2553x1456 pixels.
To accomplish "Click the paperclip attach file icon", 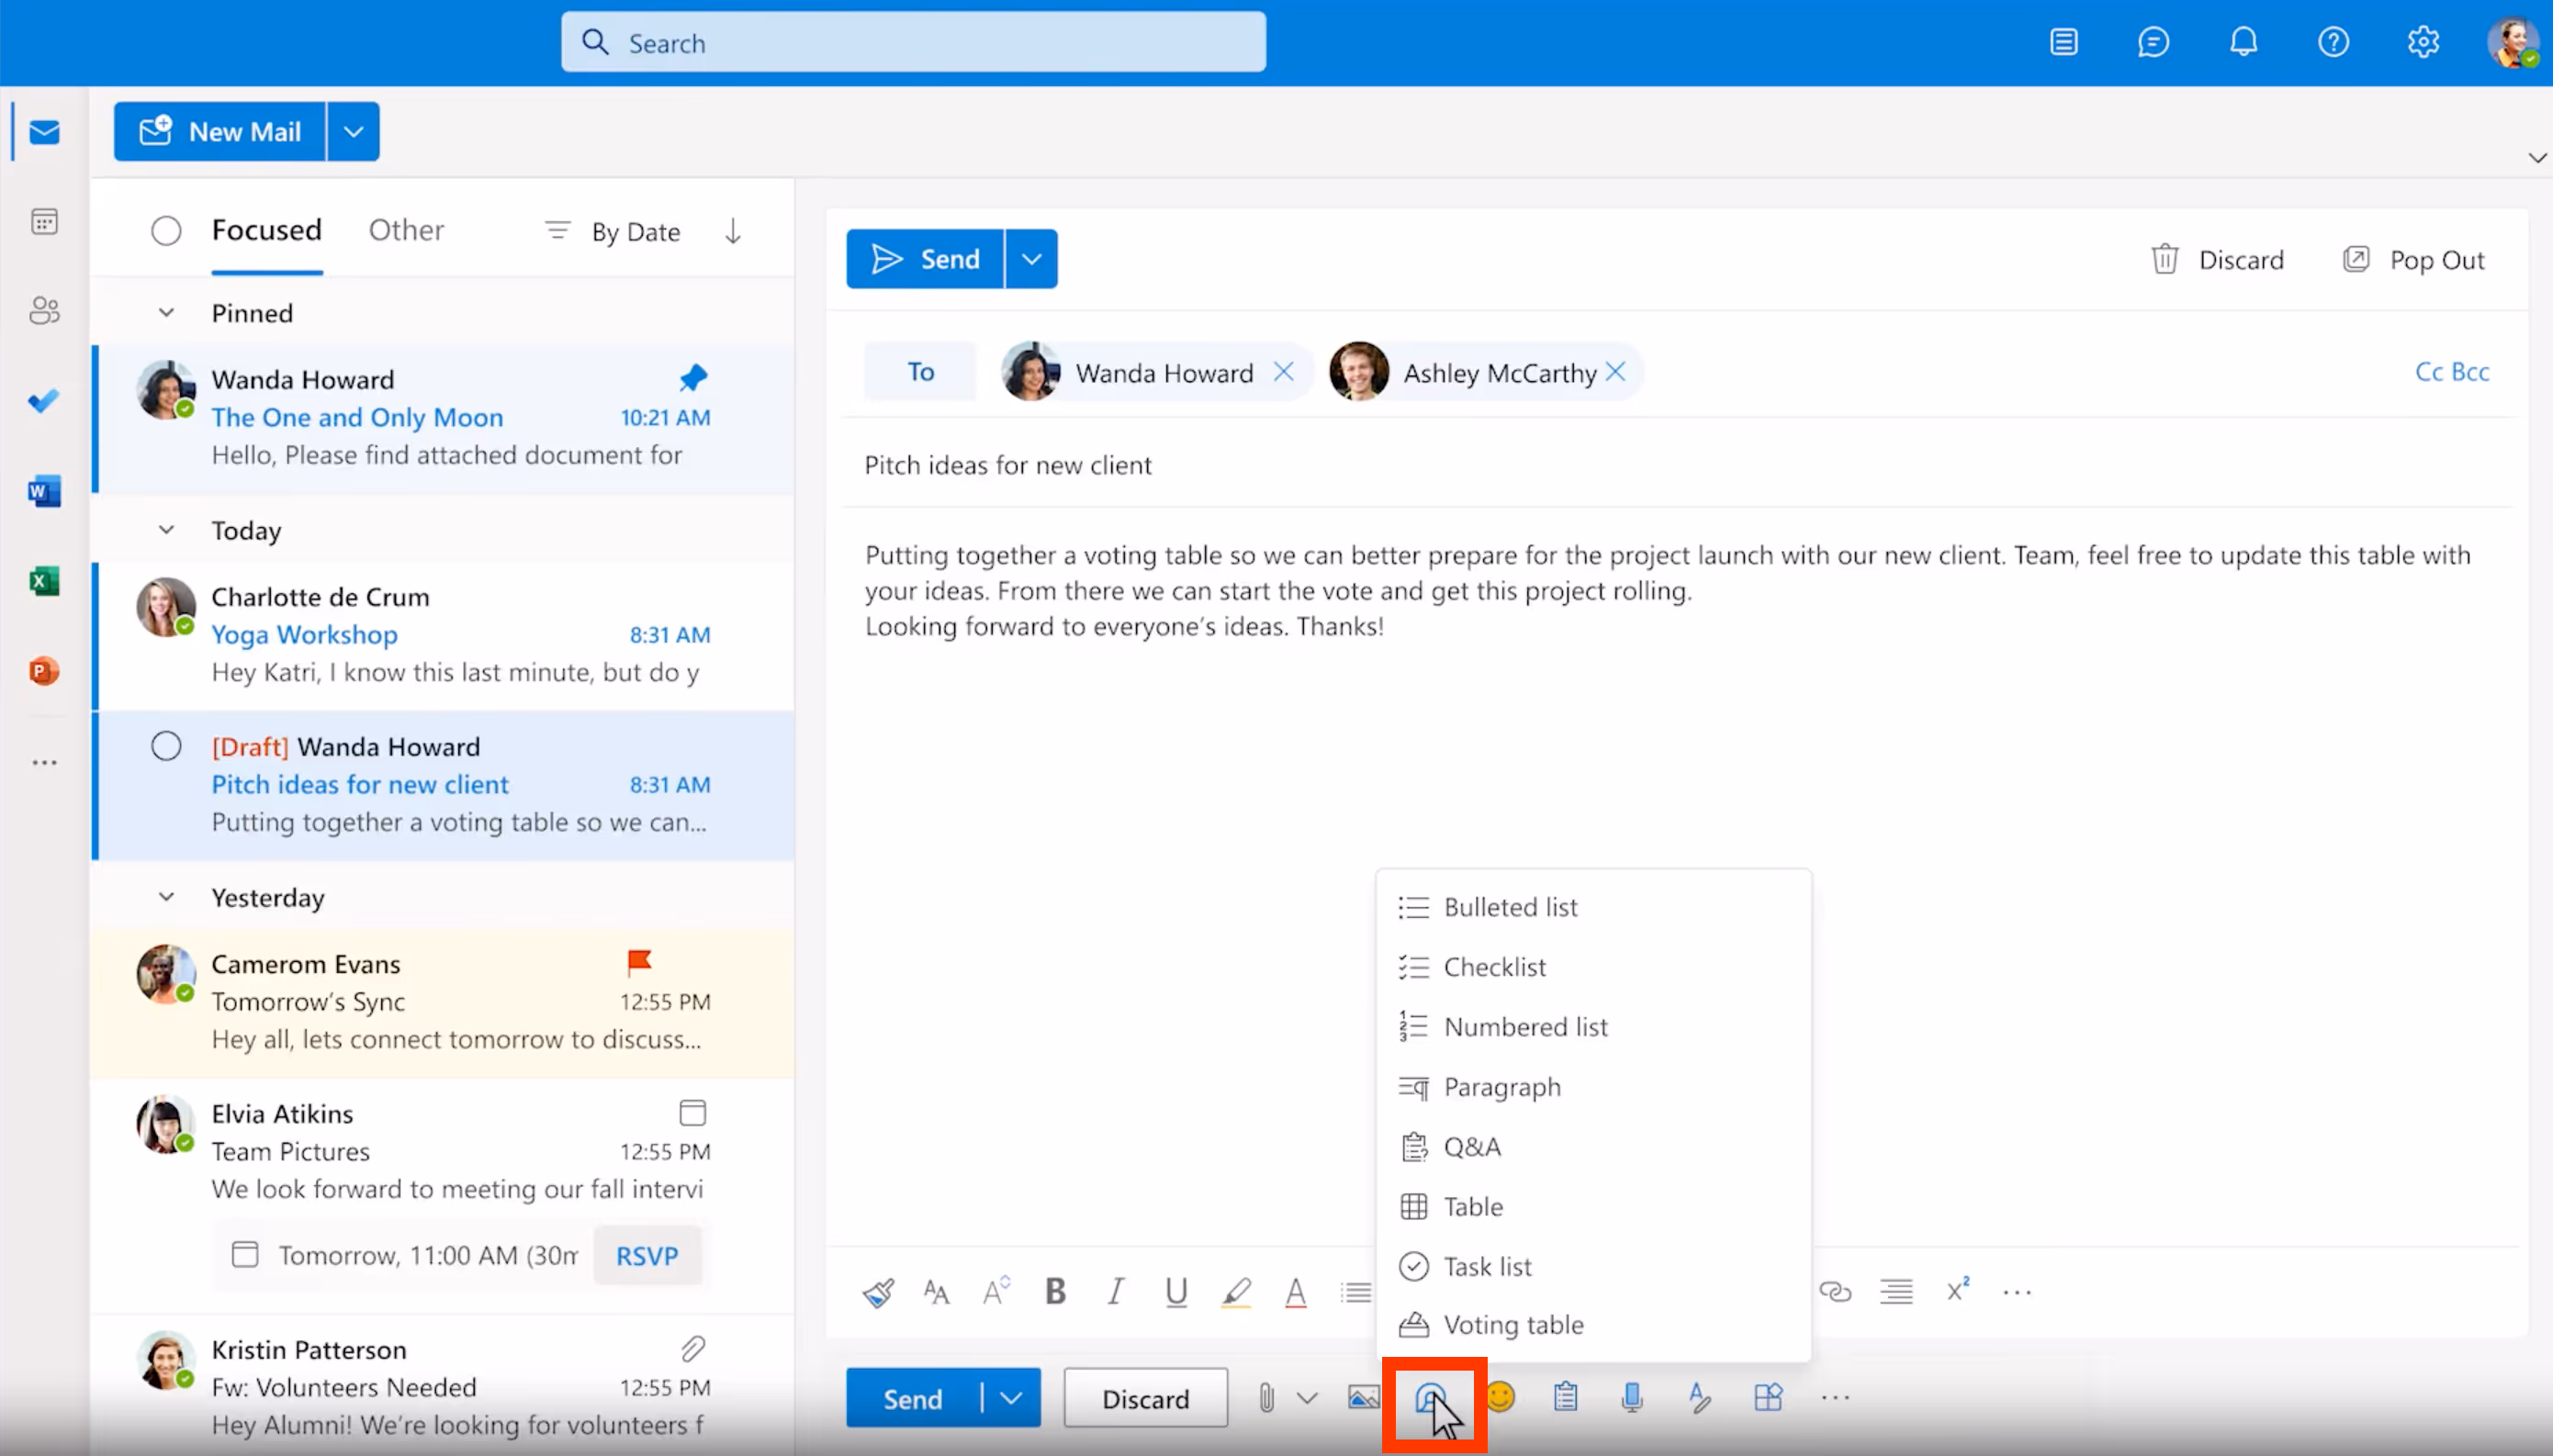I will click(1266, 1398).
